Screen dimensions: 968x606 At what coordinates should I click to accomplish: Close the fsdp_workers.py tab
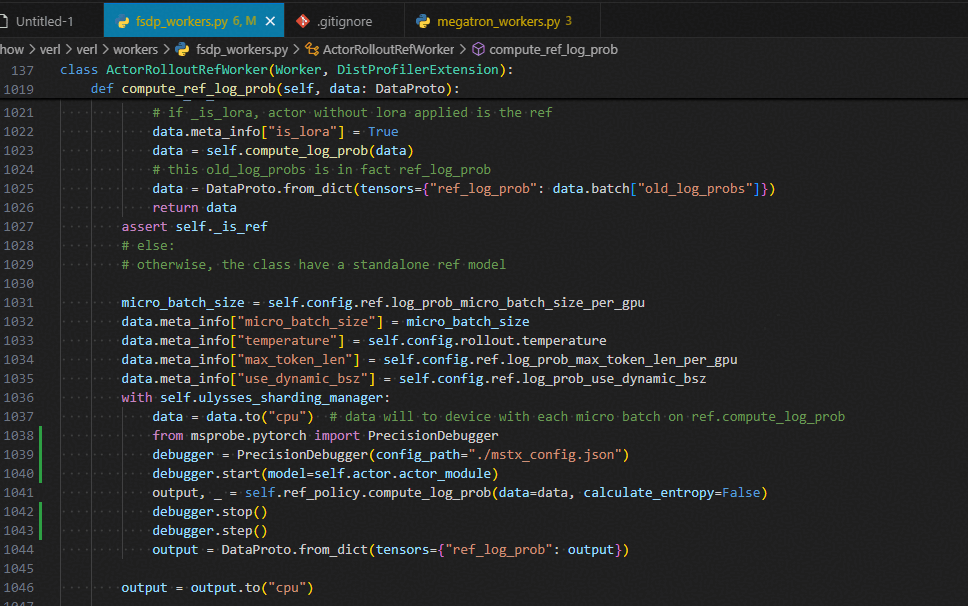(x=270, y=22)
